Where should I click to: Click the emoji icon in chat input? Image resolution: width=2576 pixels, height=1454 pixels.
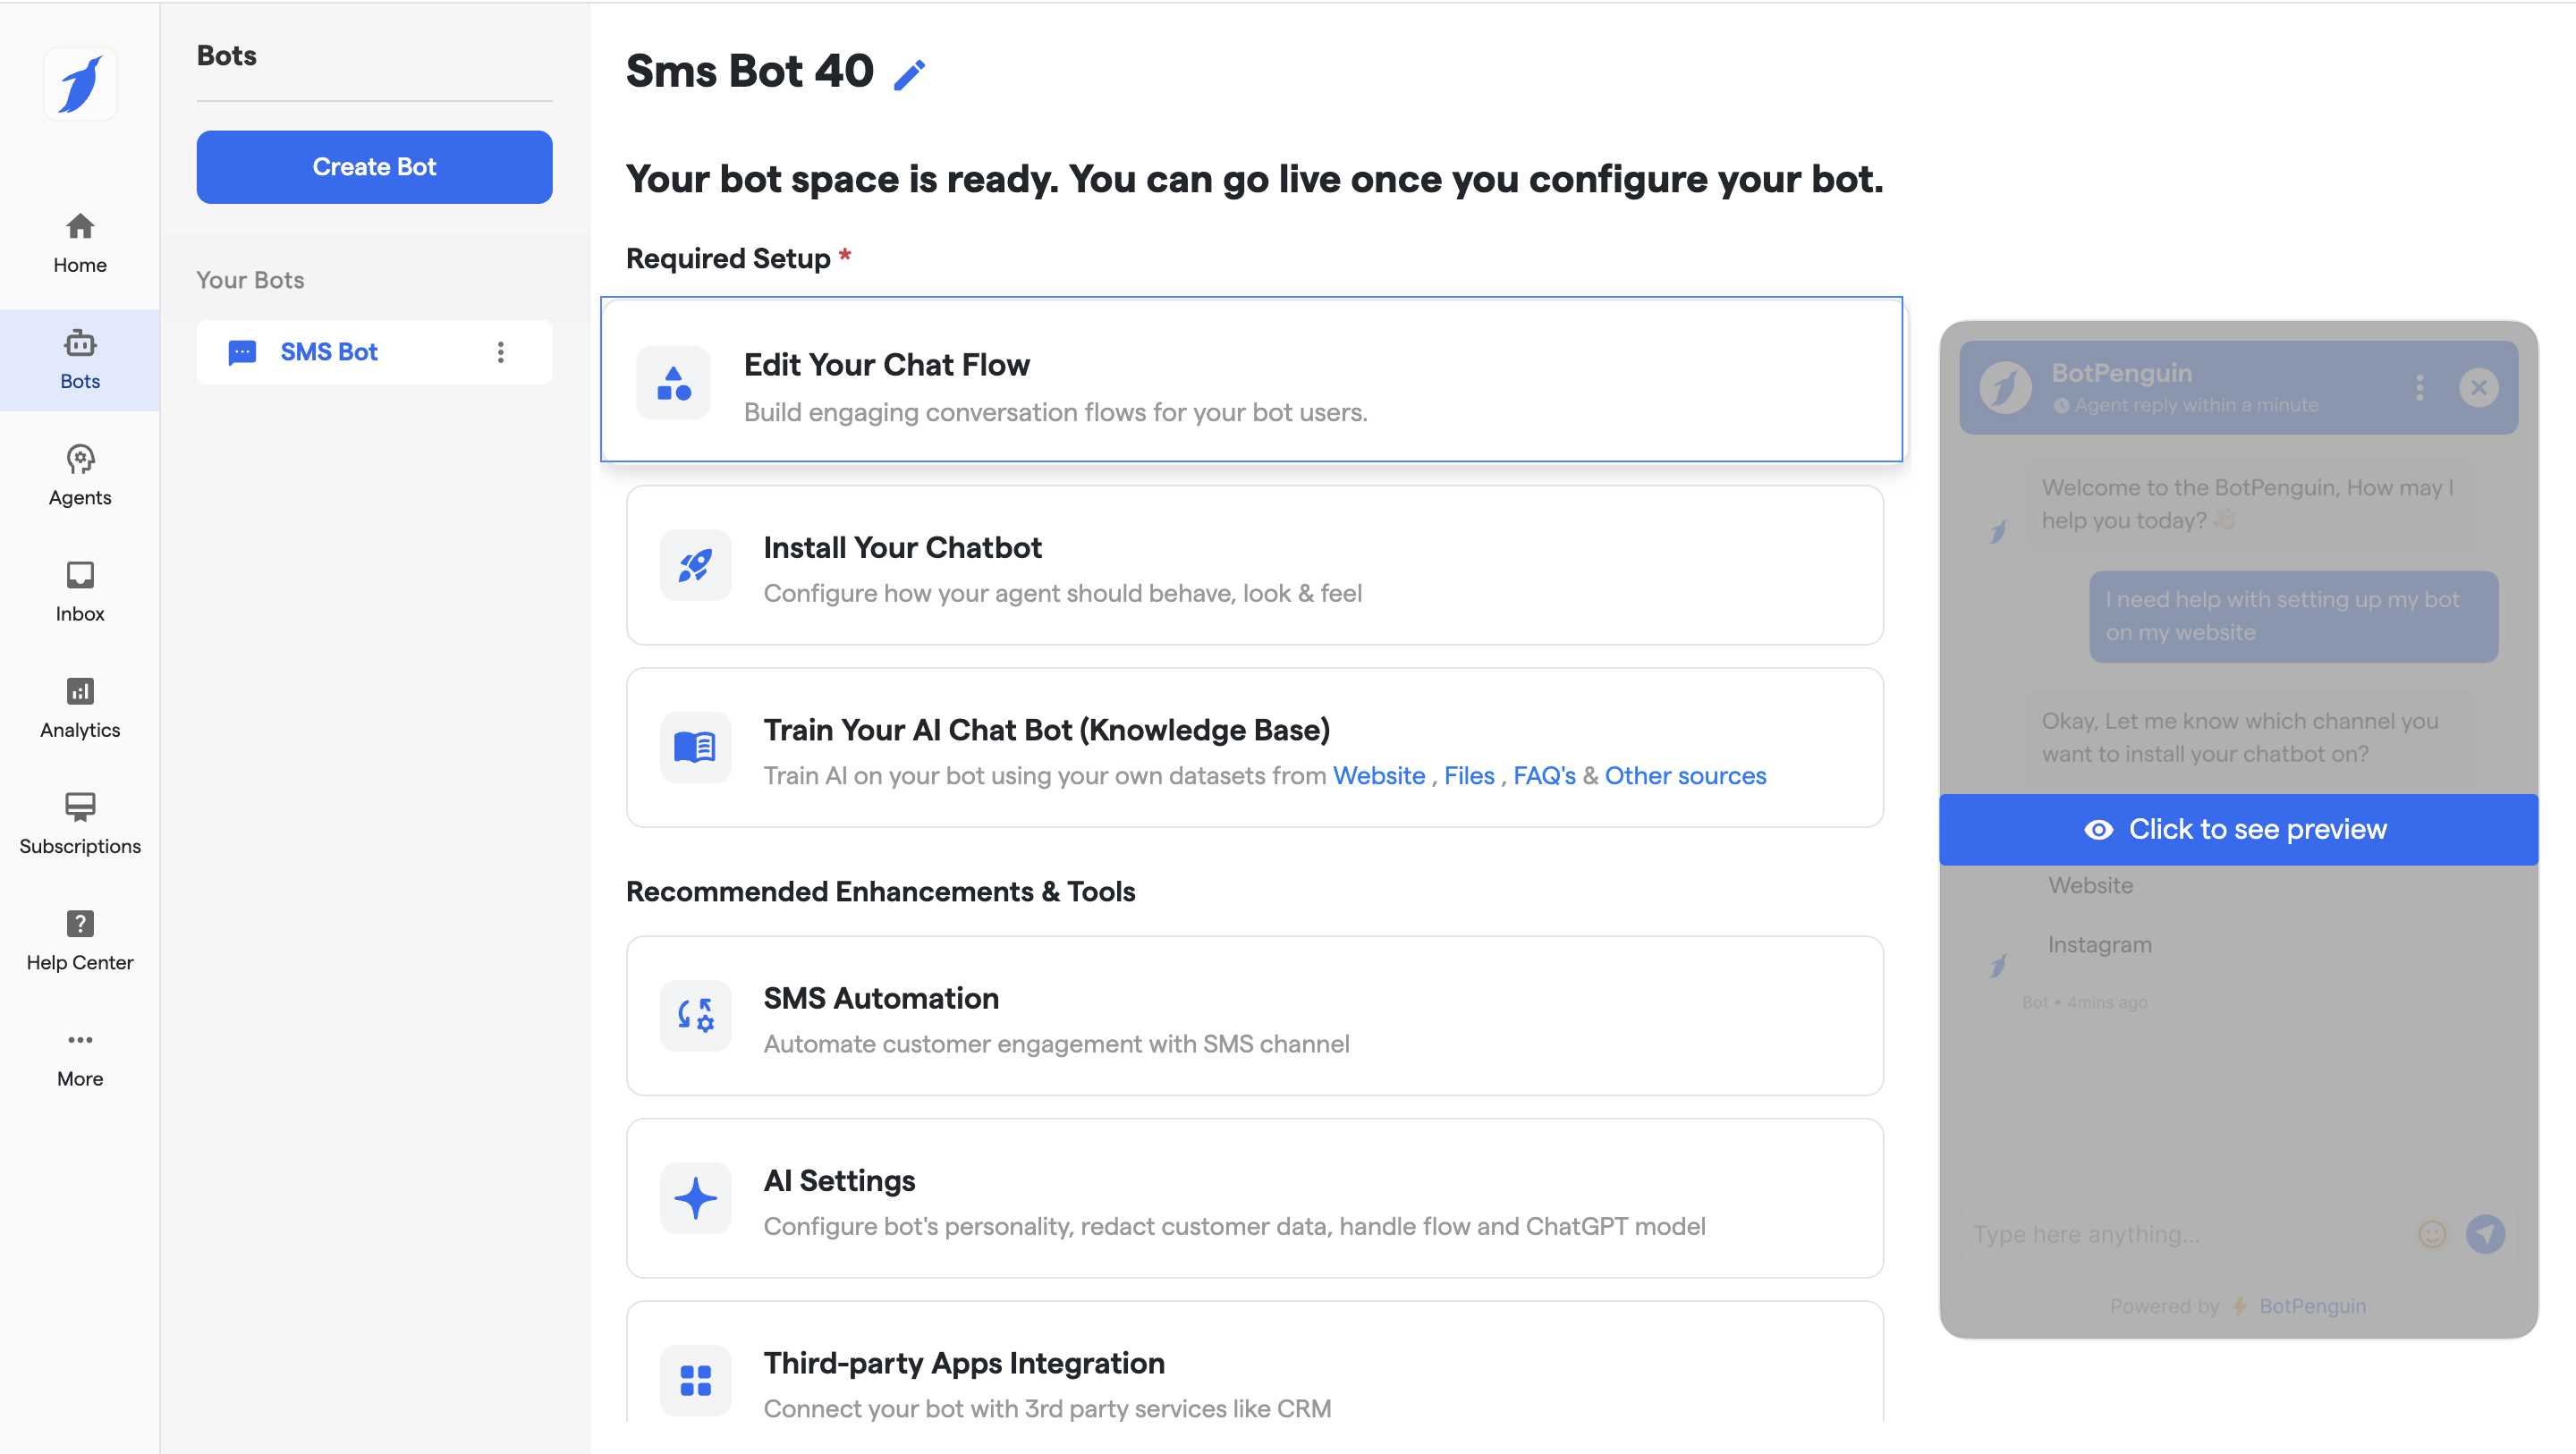coord(2431,1234)
